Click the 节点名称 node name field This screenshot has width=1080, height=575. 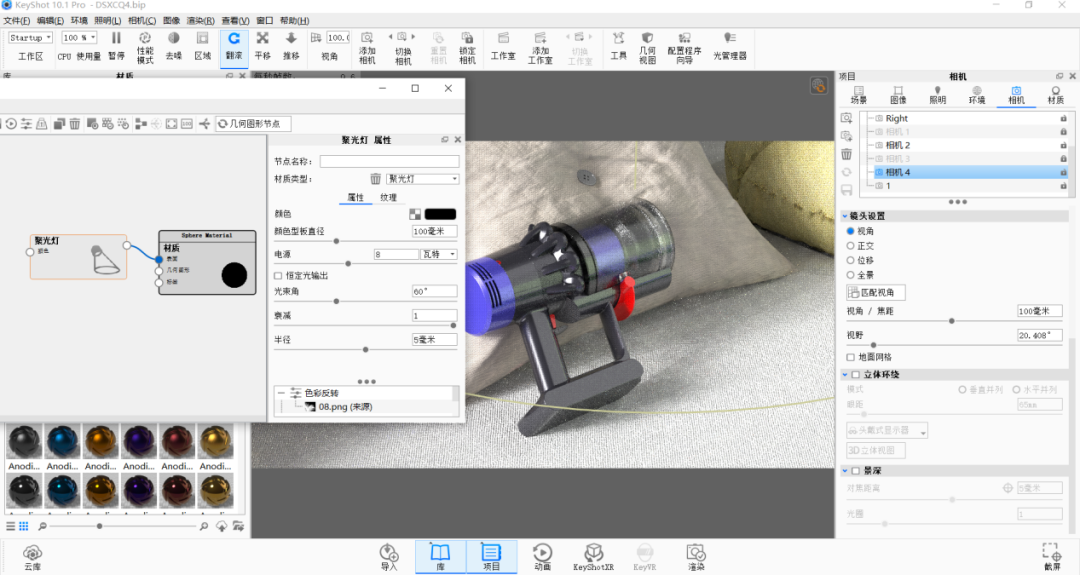point(389,161)
